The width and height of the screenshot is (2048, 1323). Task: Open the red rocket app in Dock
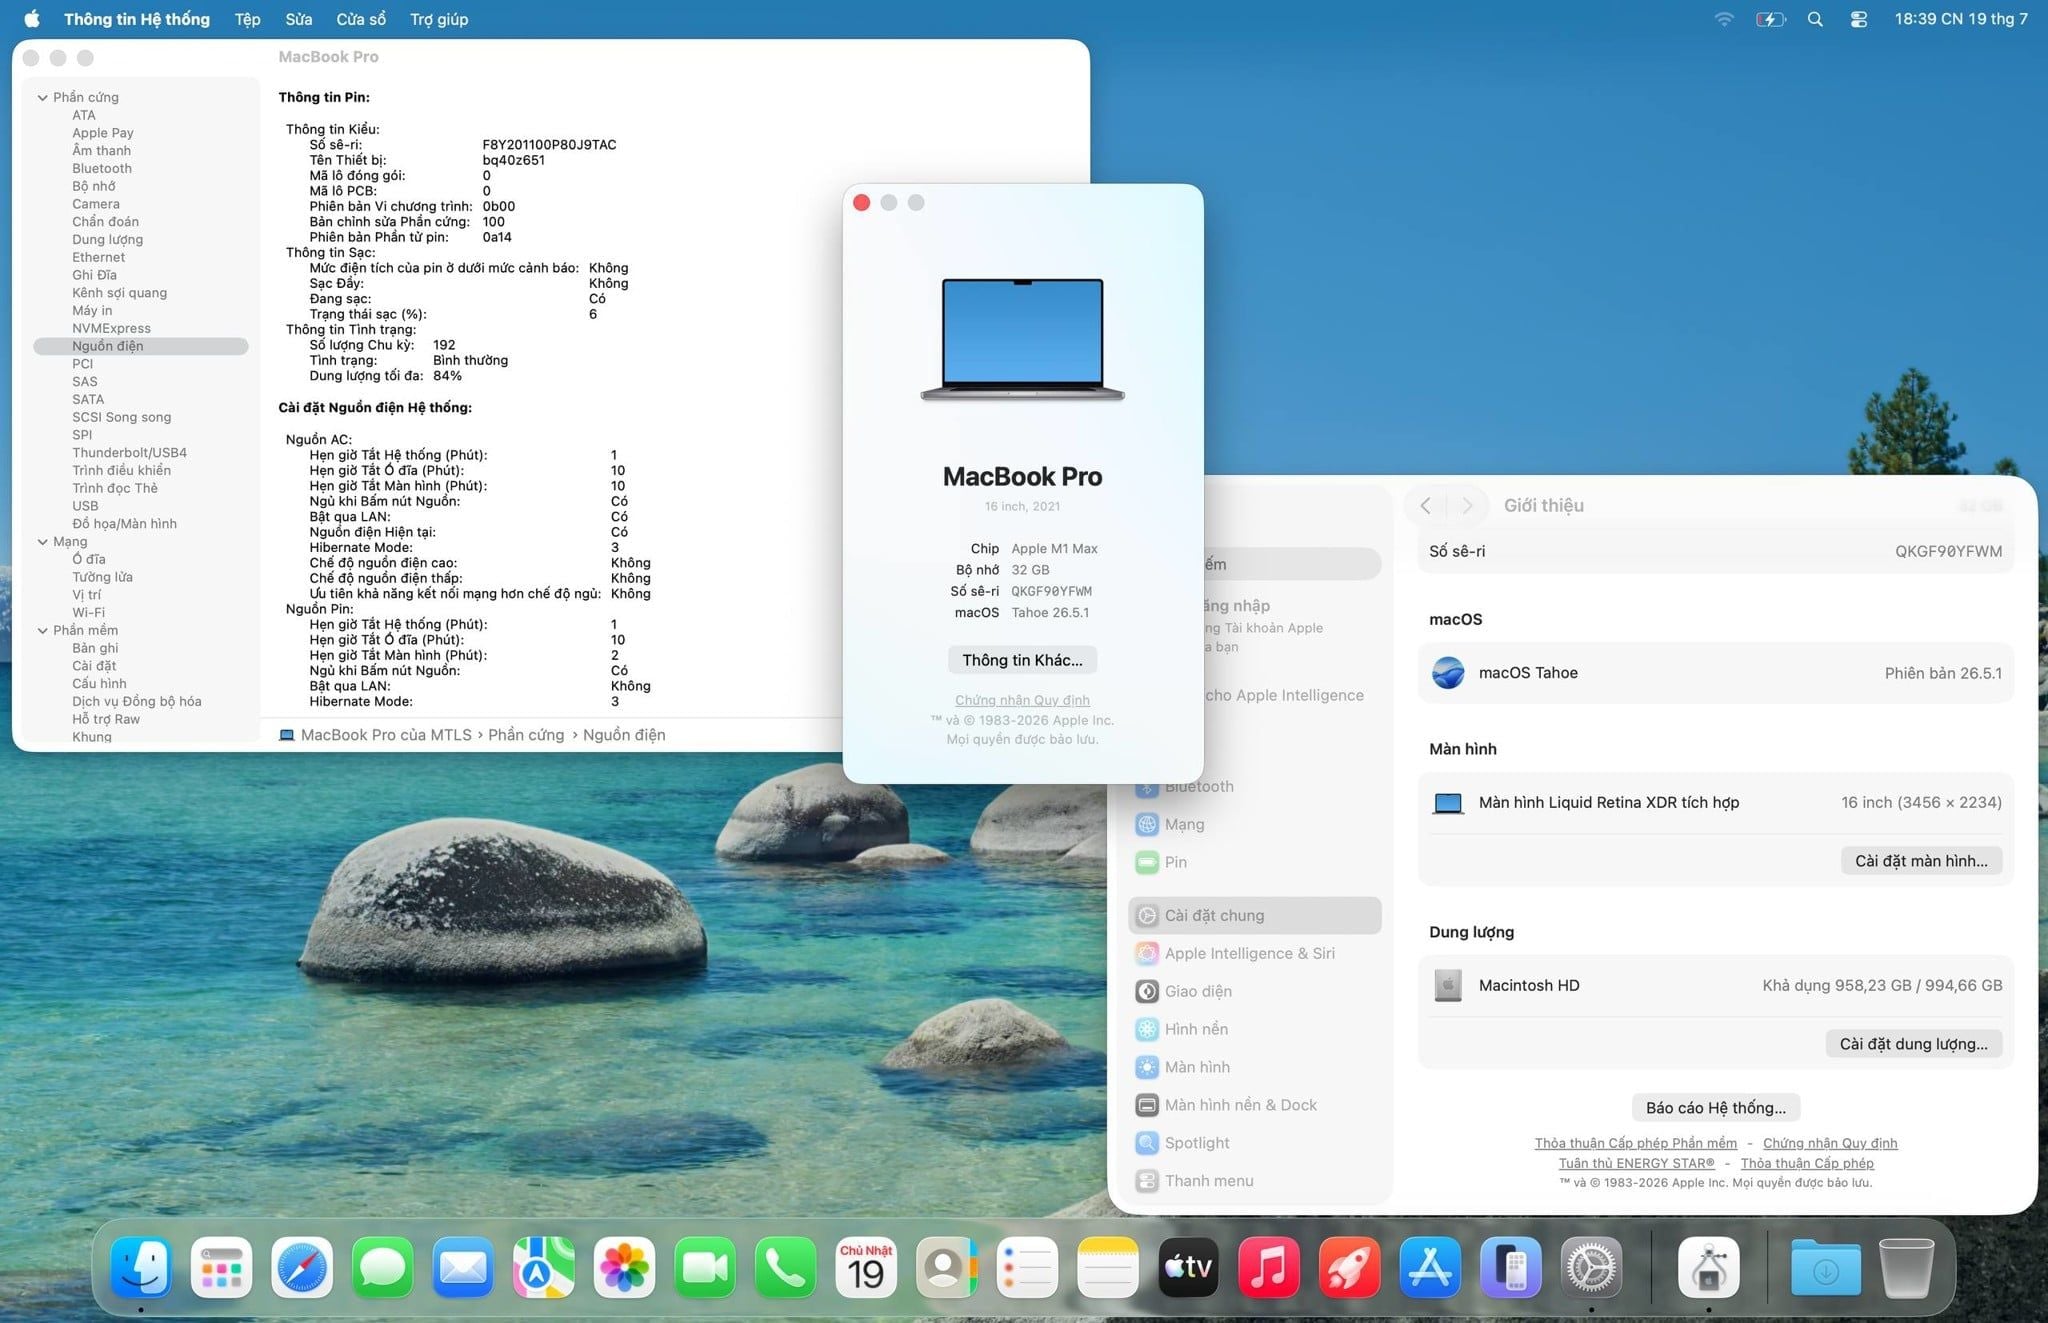[x=1350, y=1267]
